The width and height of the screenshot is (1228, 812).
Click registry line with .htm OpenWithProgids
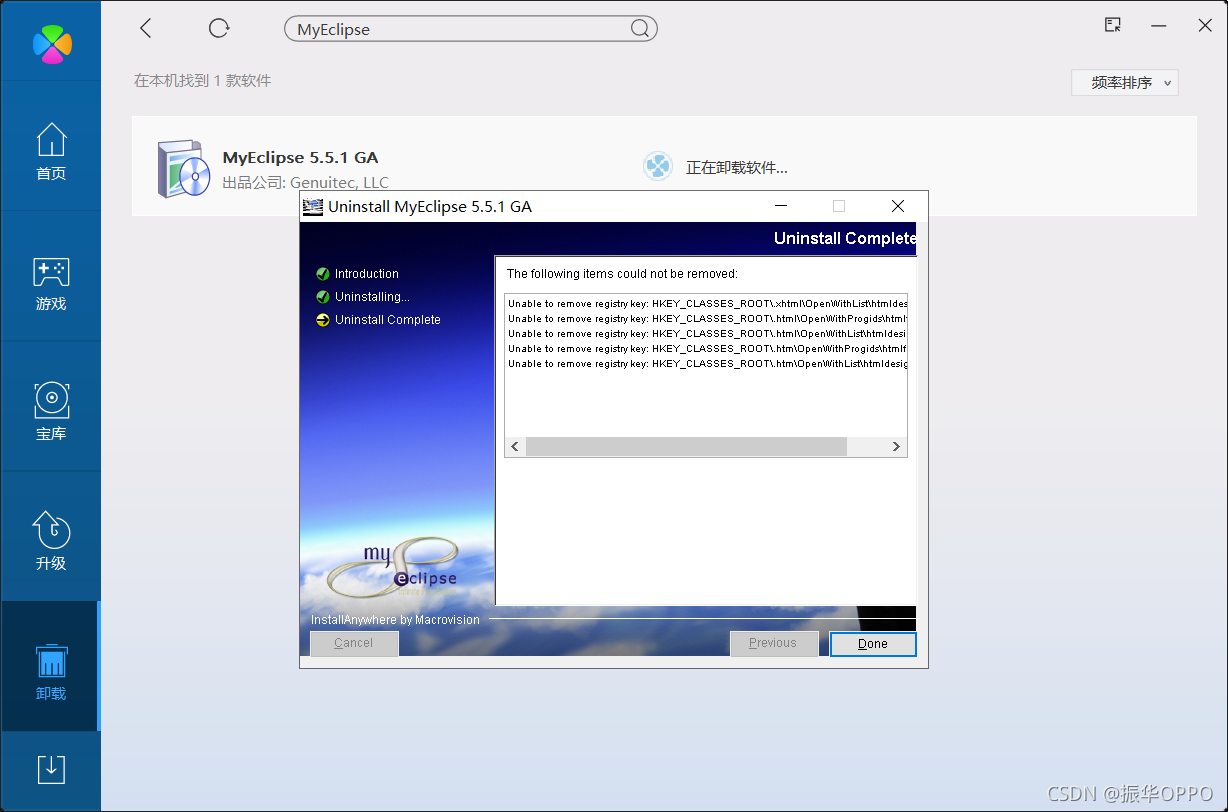pos(707,348)
